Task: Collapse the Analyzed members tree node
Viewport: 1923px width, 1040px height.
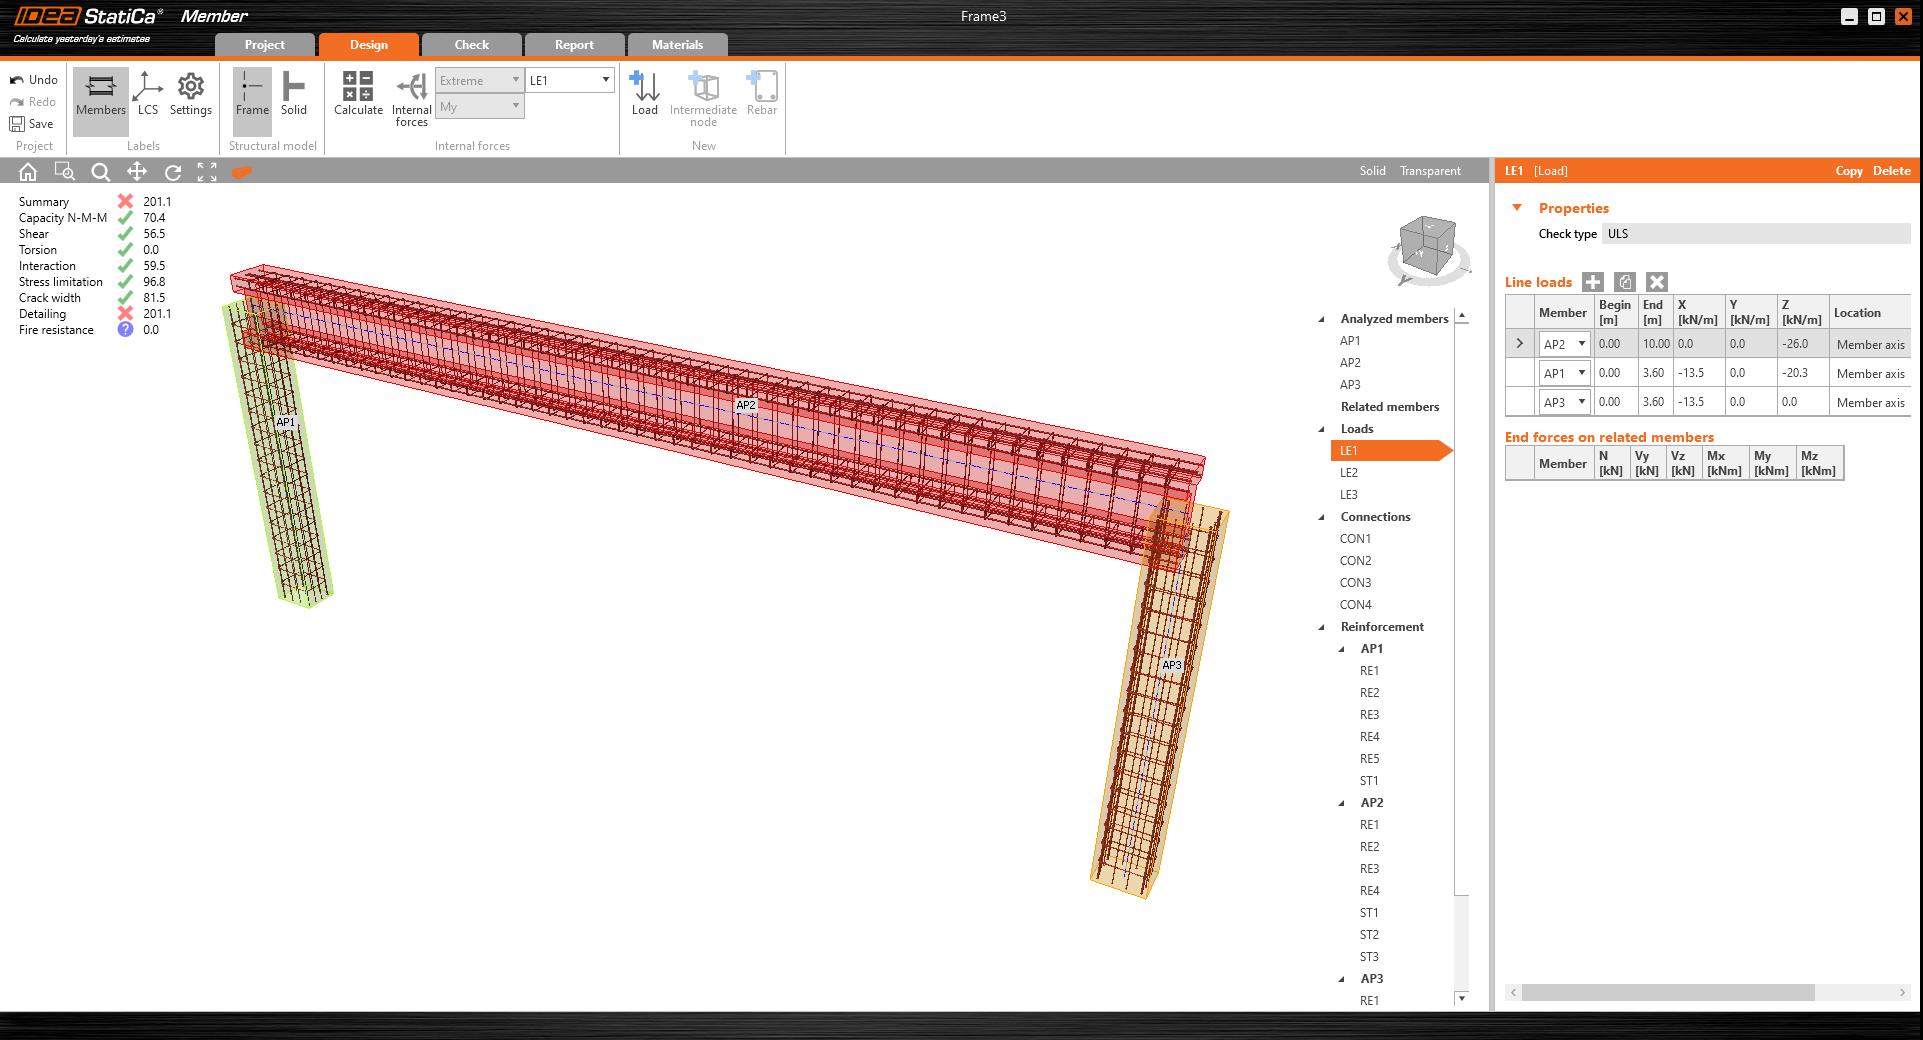Action: click(x=1321, y=320)
